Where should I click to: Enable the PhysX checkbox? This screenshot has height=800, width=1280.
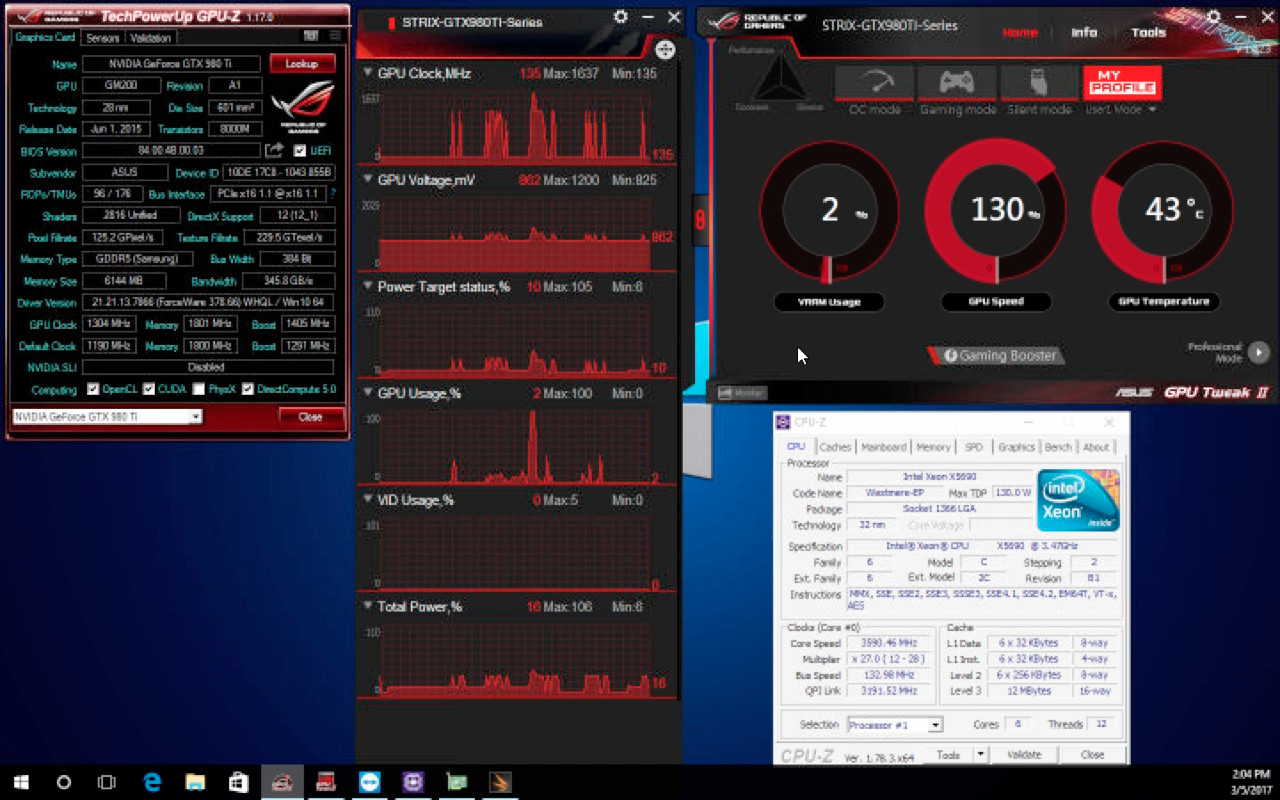[x=198, y=389]
